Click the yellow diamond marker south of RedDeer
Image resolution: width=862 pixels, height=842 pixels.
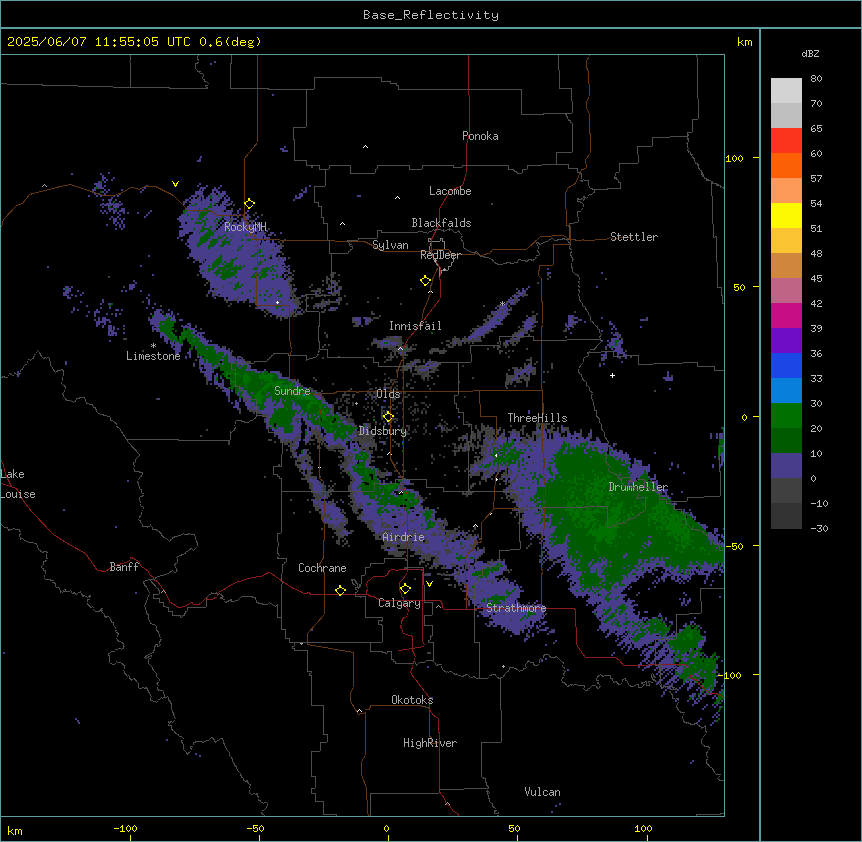[426, 281]
